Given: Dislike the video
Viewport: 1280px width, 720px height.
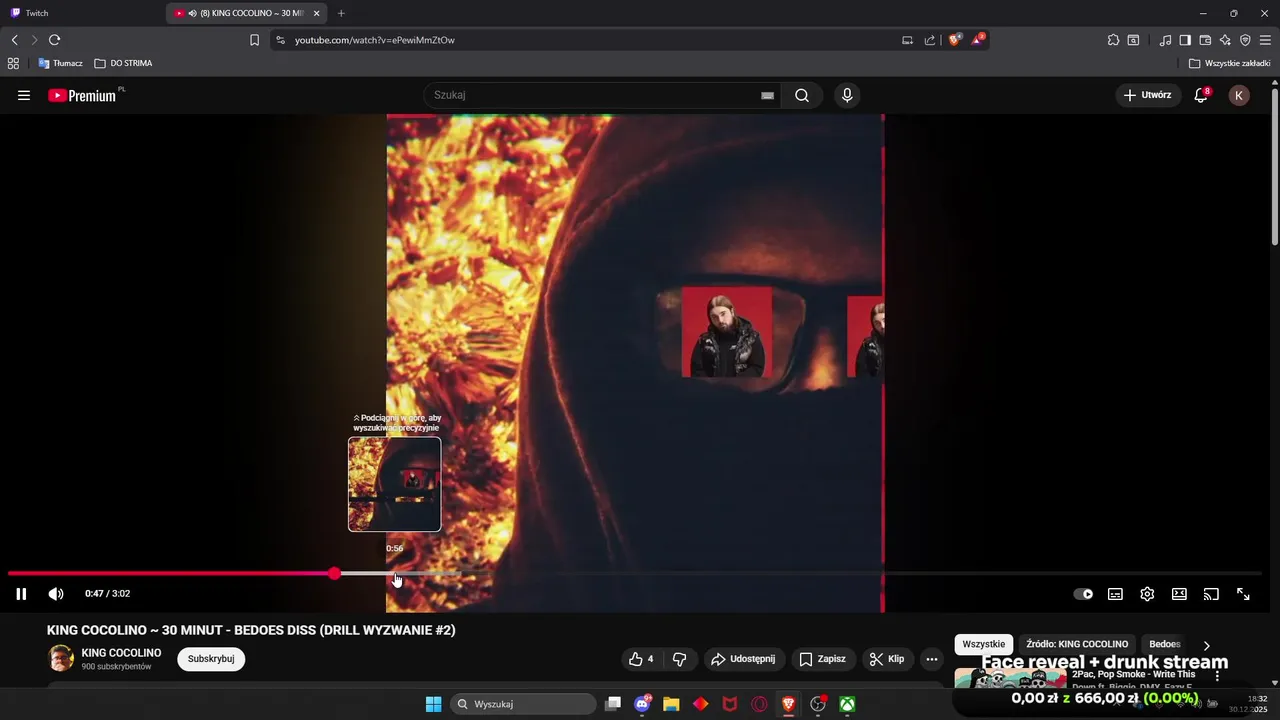Looking at the screenshot, I should click(x=680, y=659).
